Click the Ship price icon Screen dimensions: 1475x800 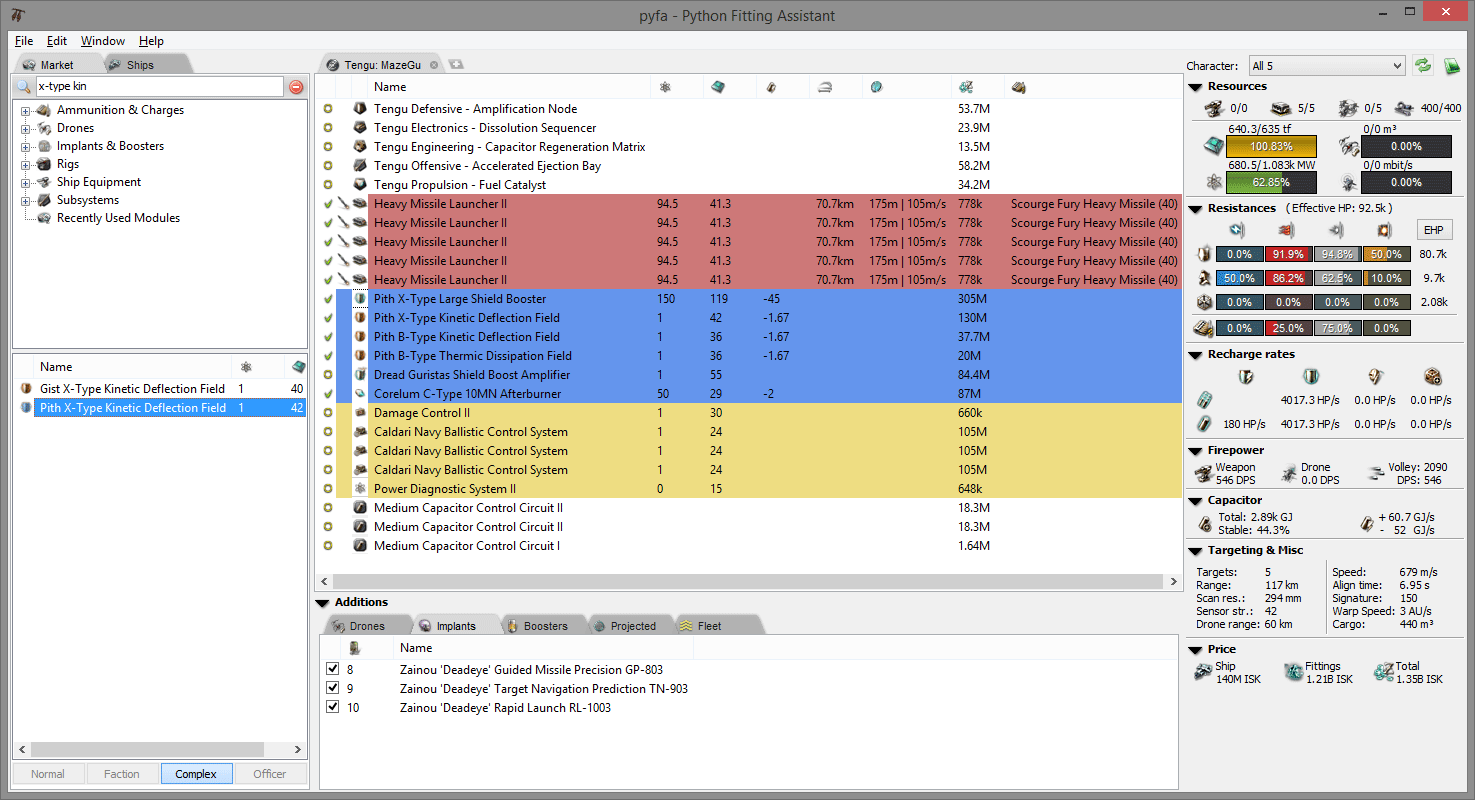pos(1203,672)
